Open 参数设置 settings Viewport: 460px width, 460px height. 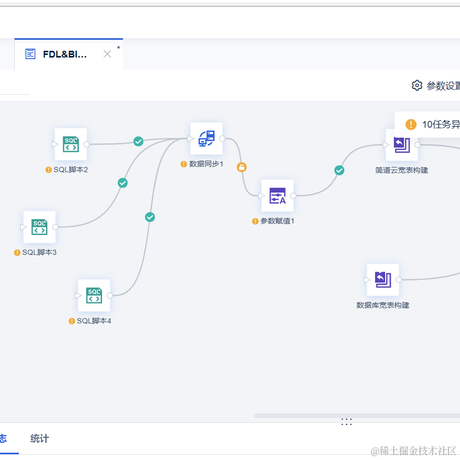coord(435,86)
